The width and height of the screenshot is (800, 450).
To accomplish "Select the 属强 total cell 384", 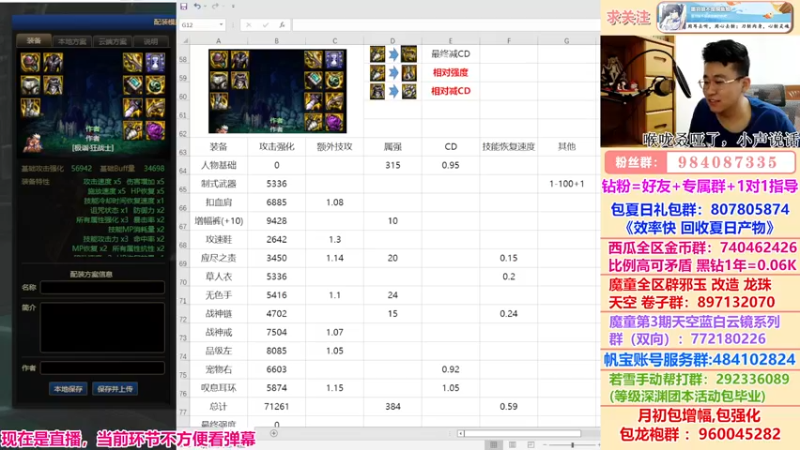I will (x=392, y=407).
